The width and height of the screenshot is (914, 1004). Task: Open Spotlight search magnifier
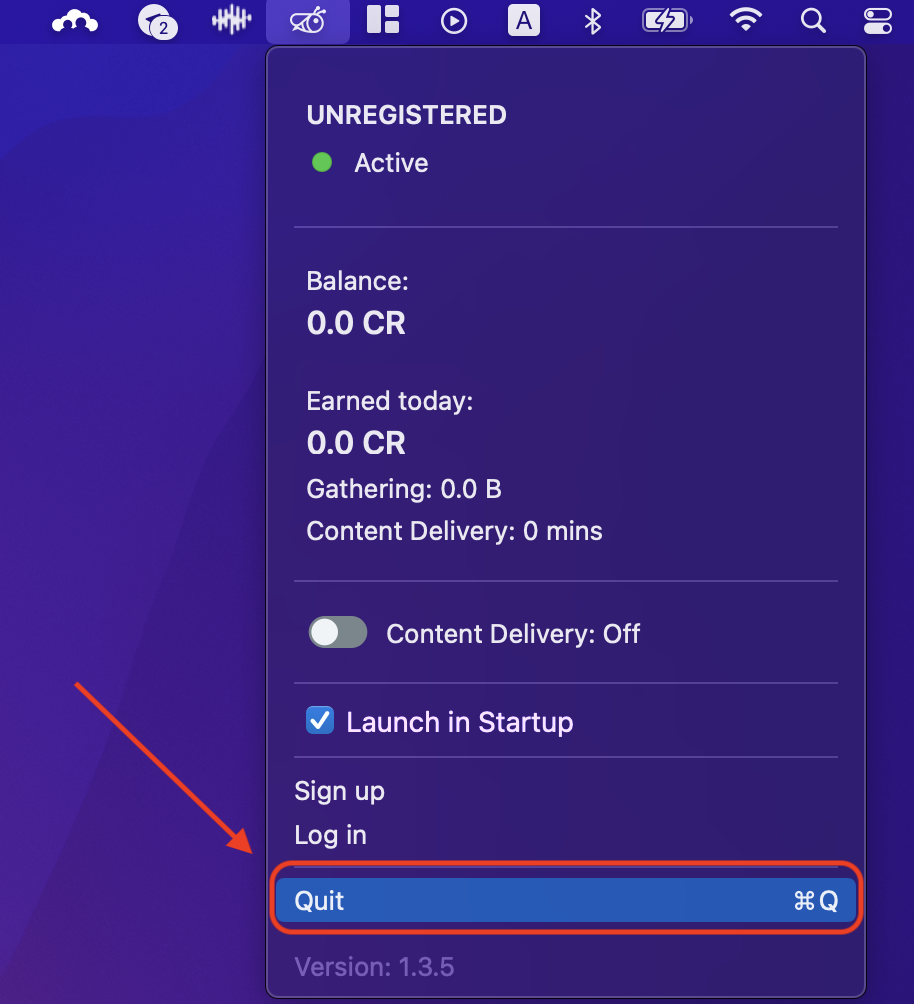pos(813,21)
